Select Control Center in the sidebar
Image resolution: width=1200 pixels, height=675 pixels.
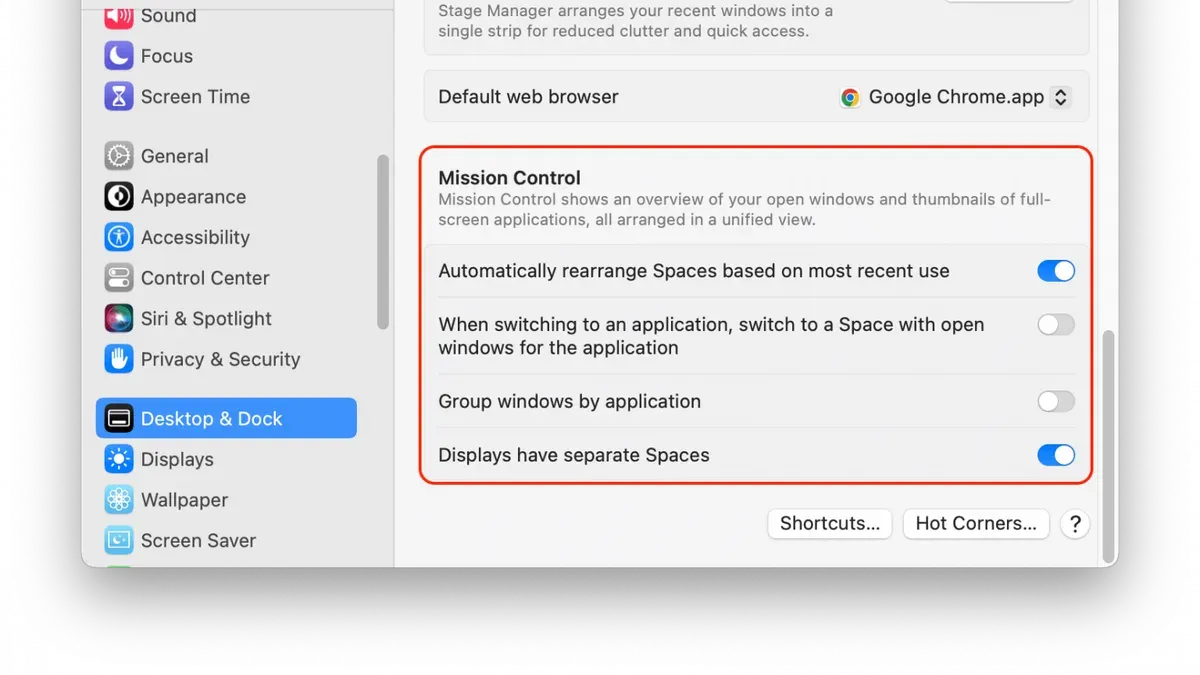click(226, 277)
